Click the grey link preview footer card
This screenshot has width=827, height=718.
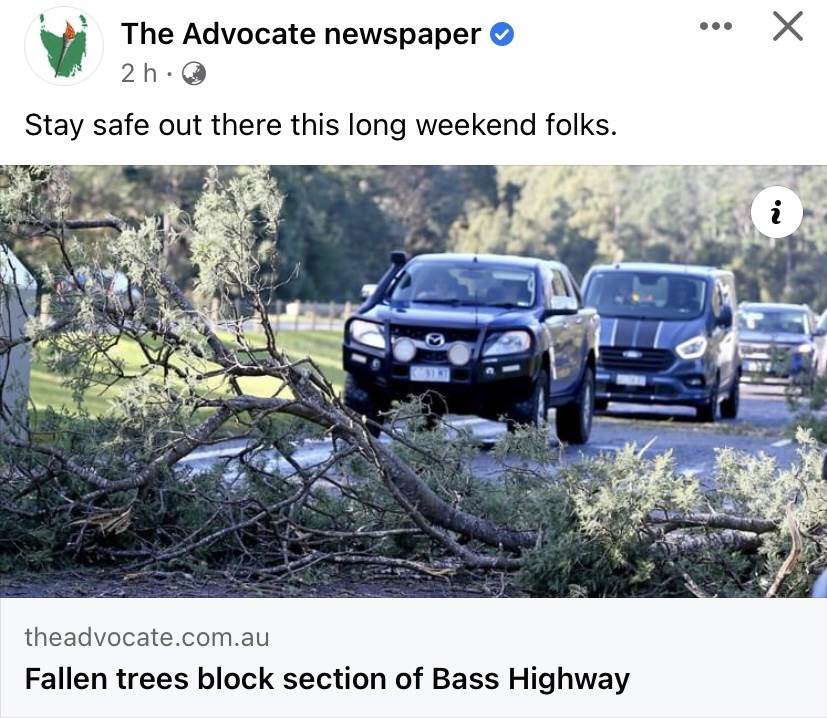point(414,657)
